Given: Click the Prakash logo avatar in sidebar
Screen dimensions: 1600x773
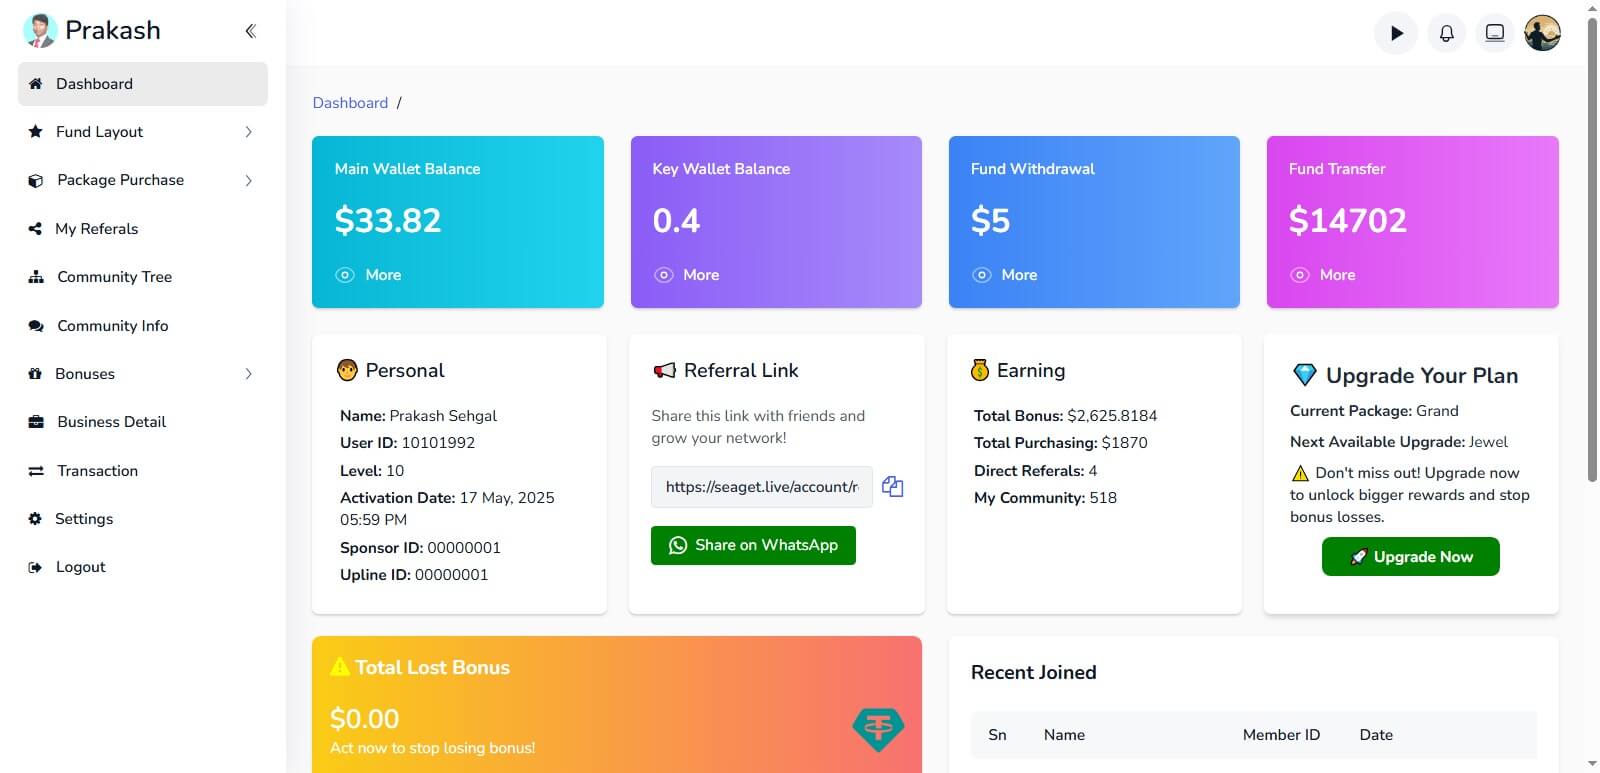Looking at the screenshot, I should point(40,31).
